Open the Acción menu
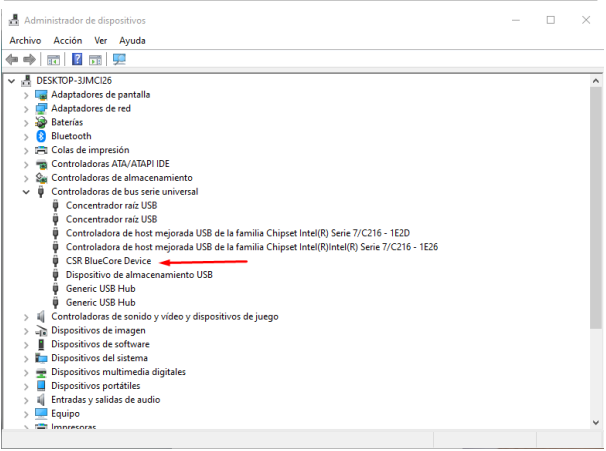The image size is (606, 451). pyautogui.click(x=67, y=40)
